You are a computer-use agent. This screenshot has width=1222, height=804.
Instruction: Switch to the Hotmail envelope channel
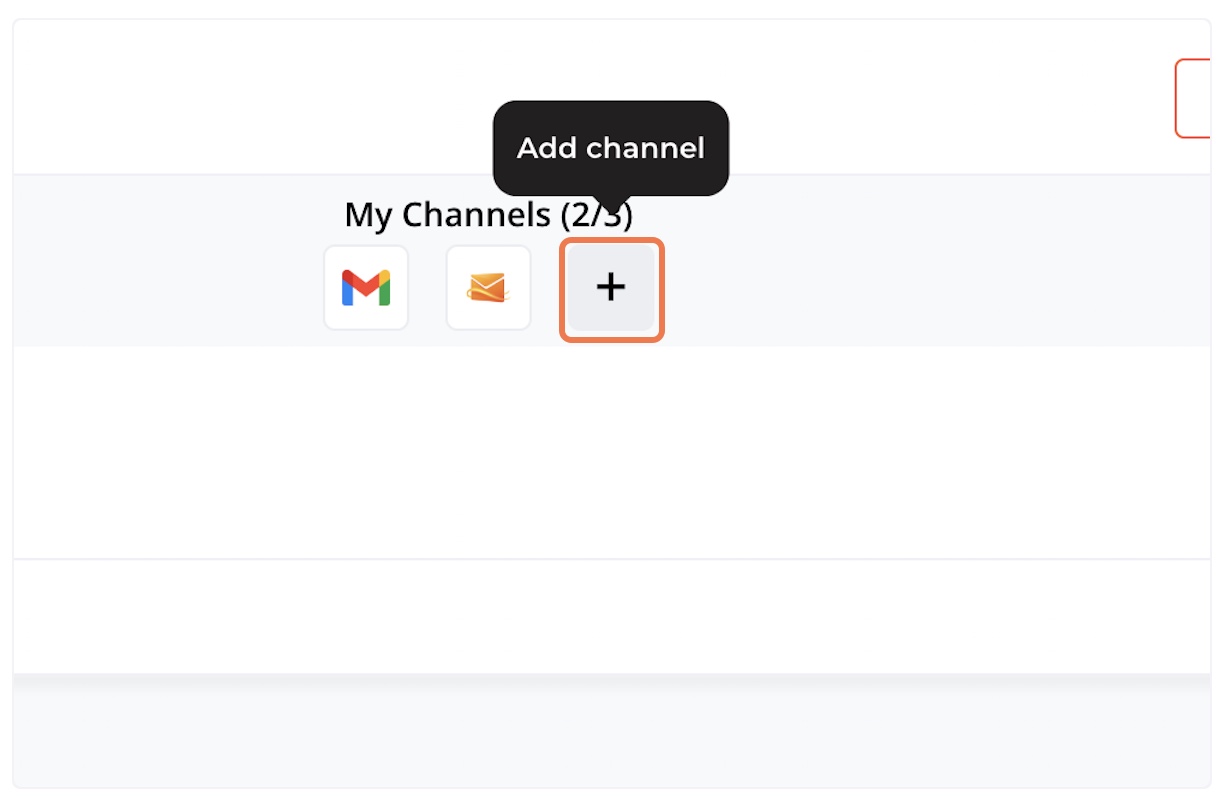coord(488,288)
